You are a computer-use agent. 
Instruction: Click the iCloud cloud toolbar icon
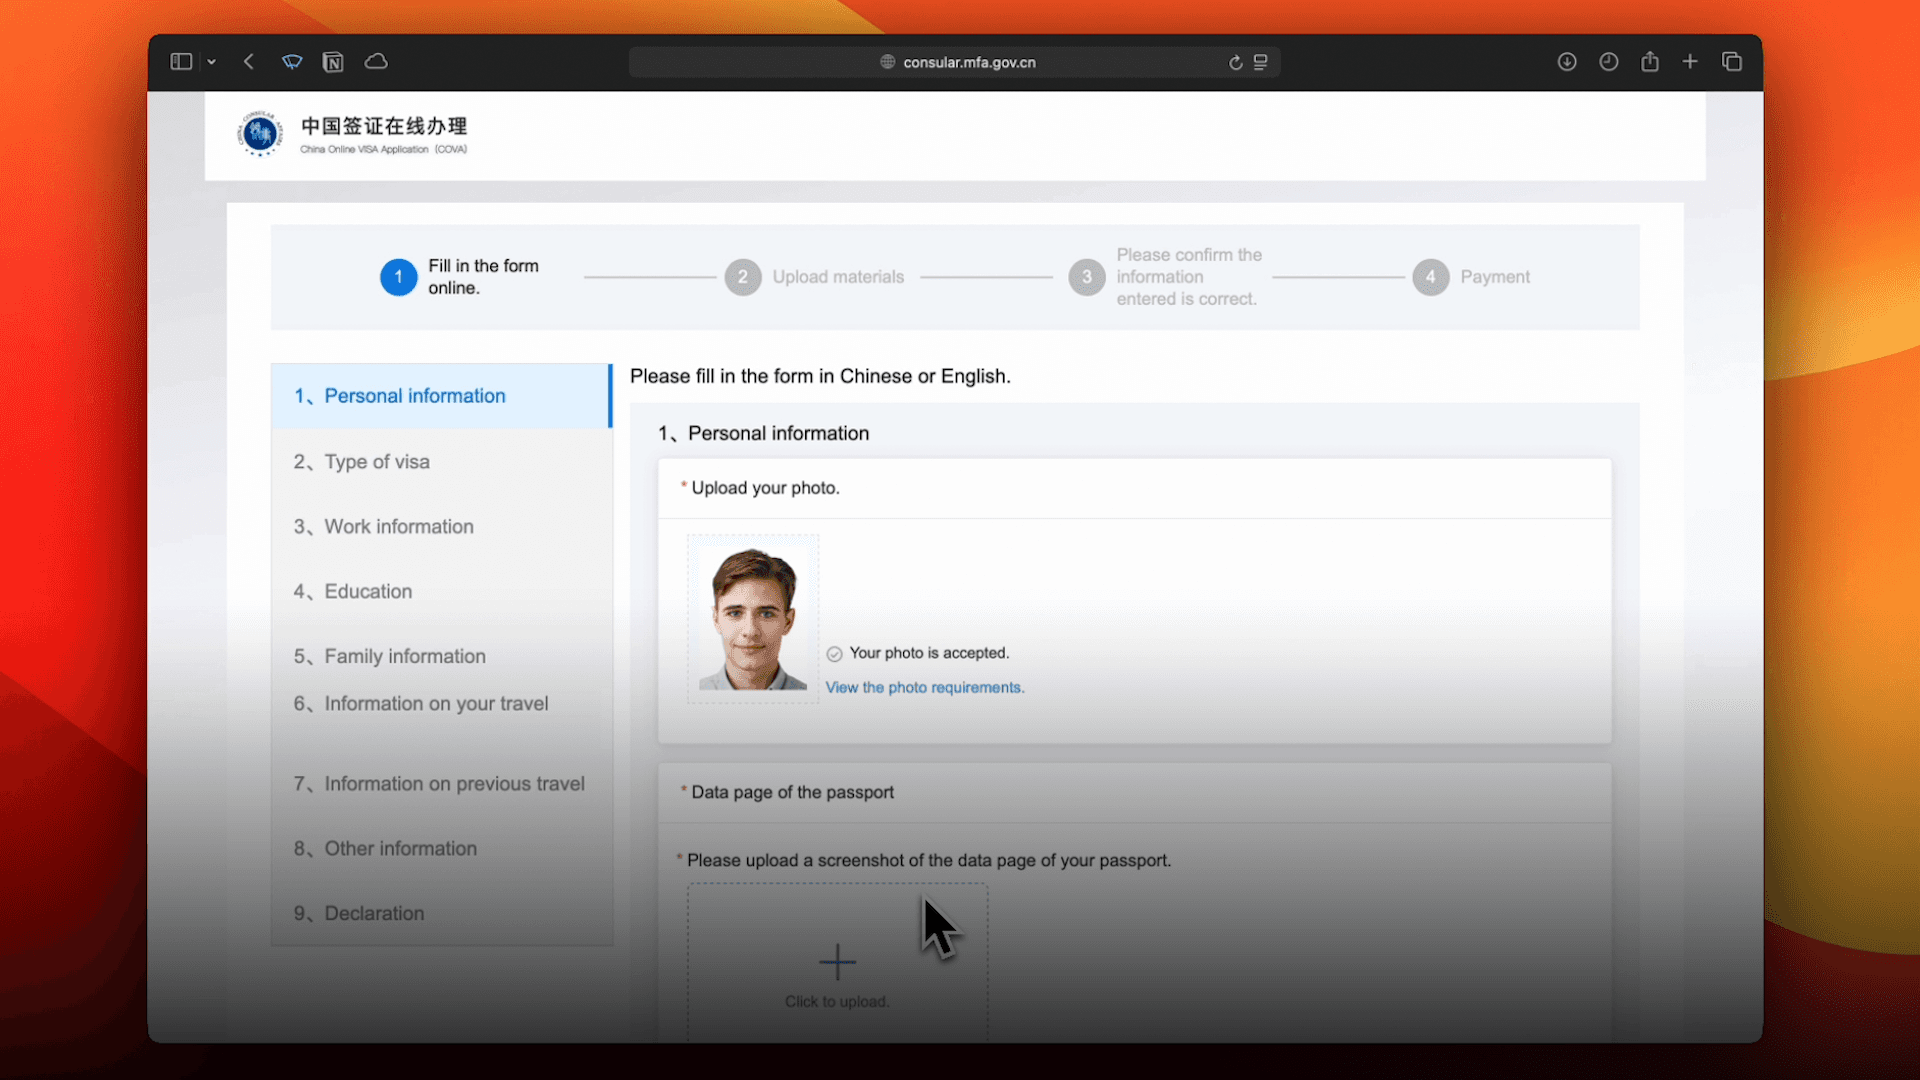376,62
